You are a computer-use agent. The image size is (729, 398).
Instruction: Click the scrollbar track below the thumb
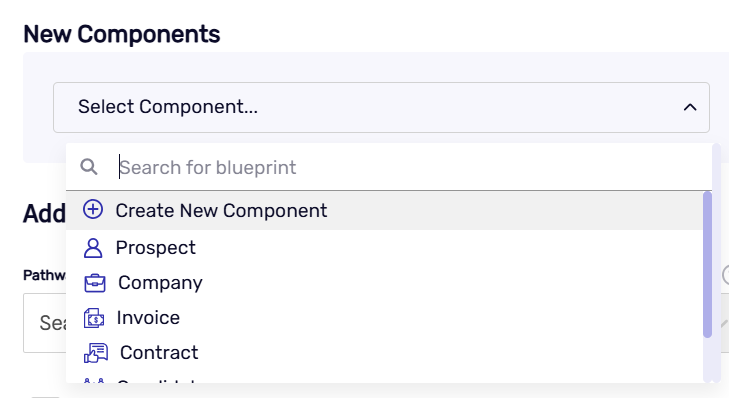(x=708, y=359)
